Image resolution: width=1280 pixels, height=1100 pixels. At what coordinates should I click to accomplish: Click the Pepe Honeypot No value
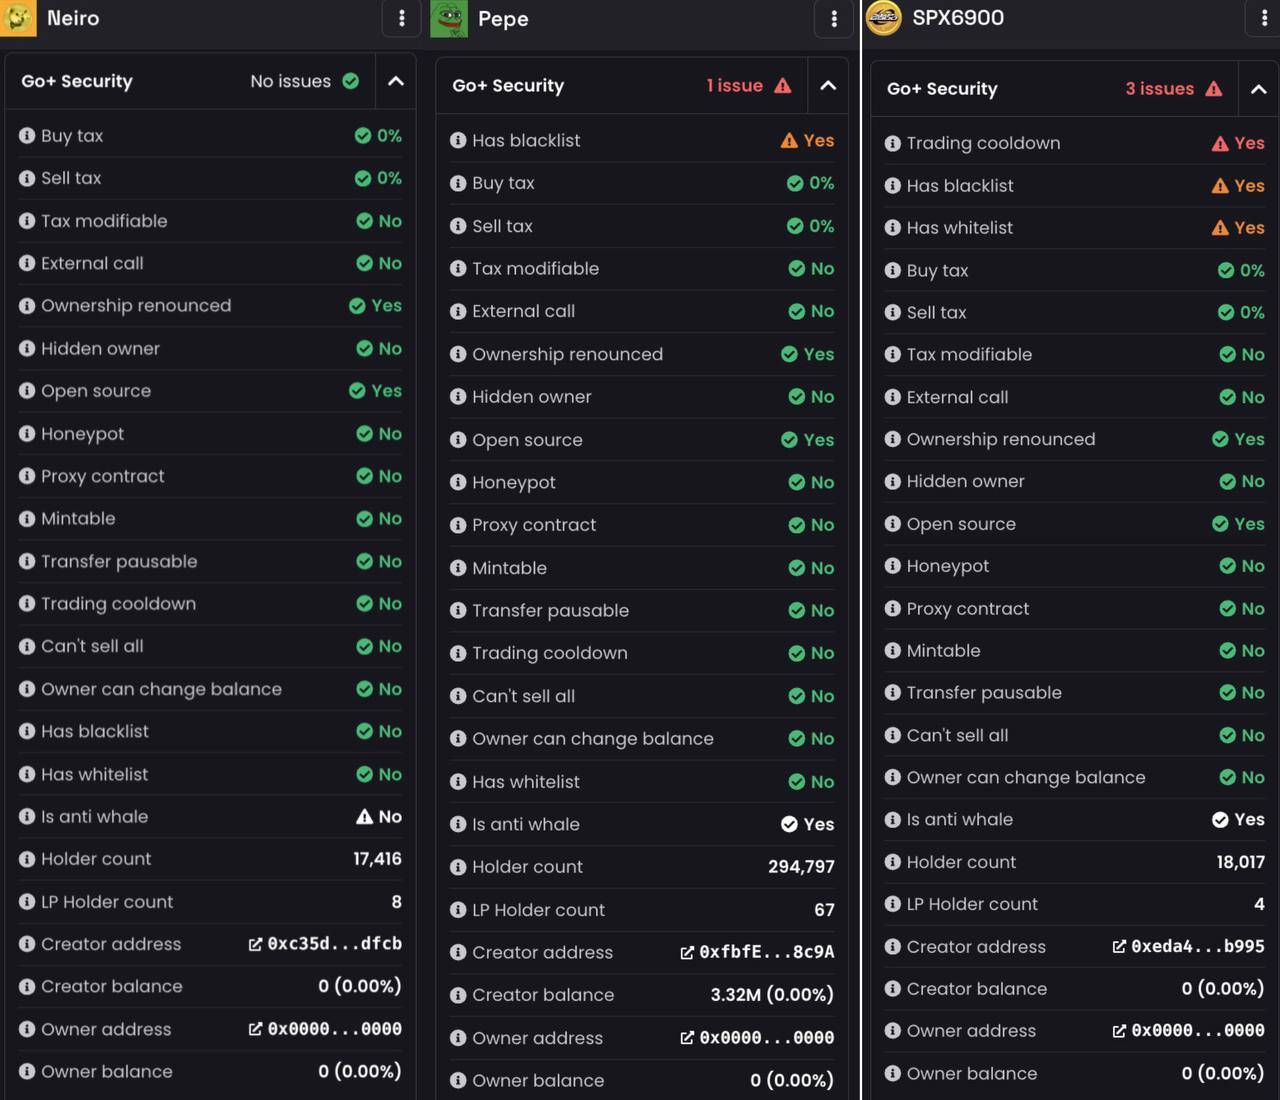click(x=811, y=482)
